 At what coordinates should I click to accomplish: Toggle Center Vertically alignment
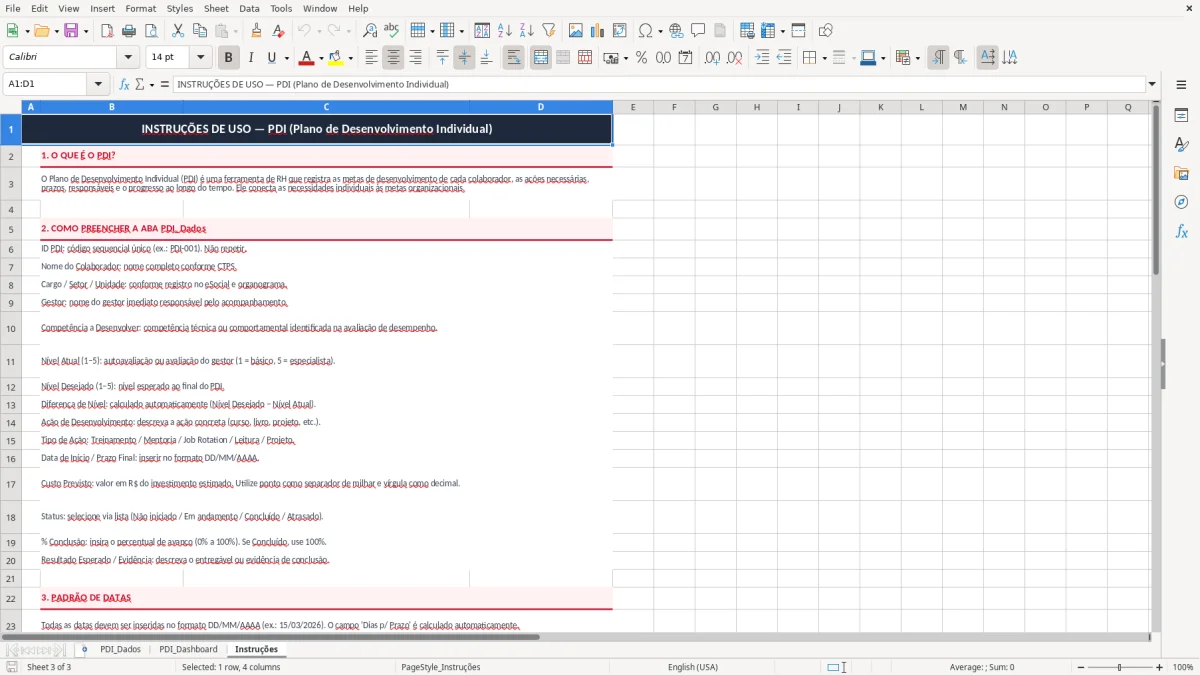click(x=464, y=58)
